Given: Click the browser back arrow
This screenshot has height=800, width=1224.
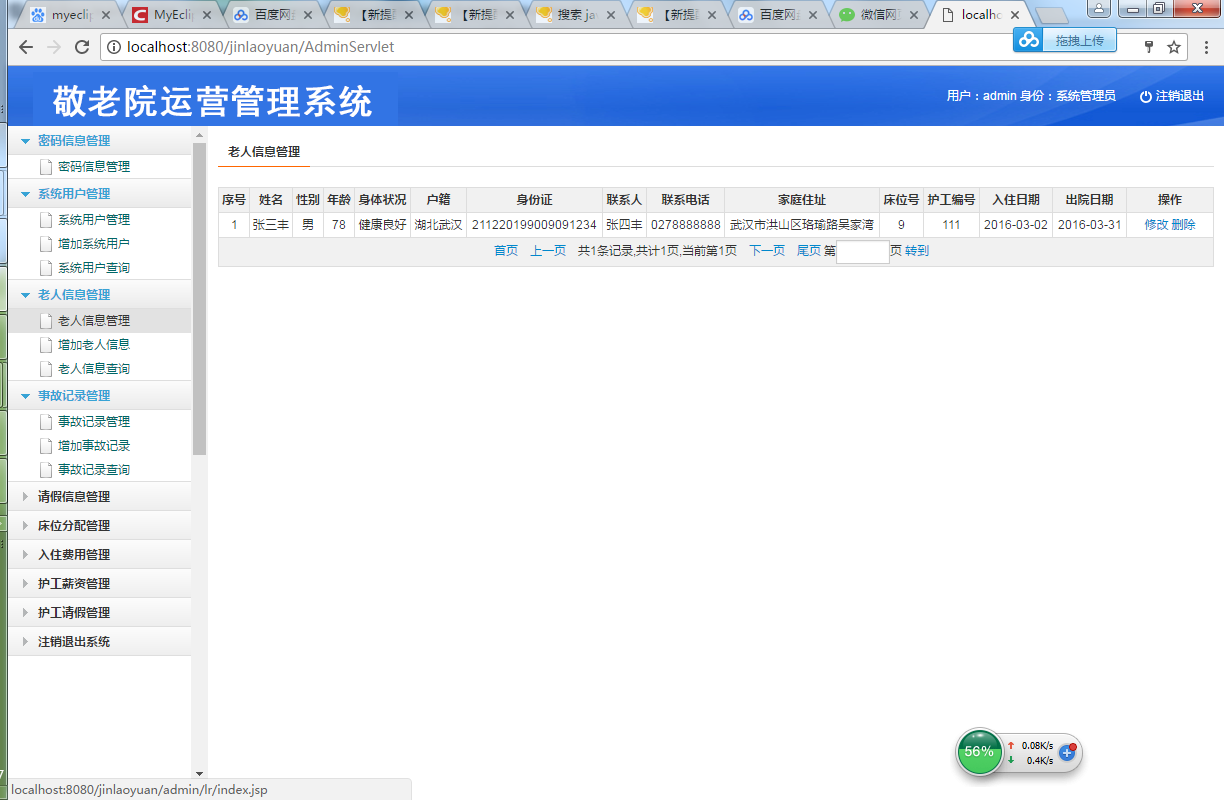Looking at the screenshot, I should pyautogui.click(x=26, y=47).
